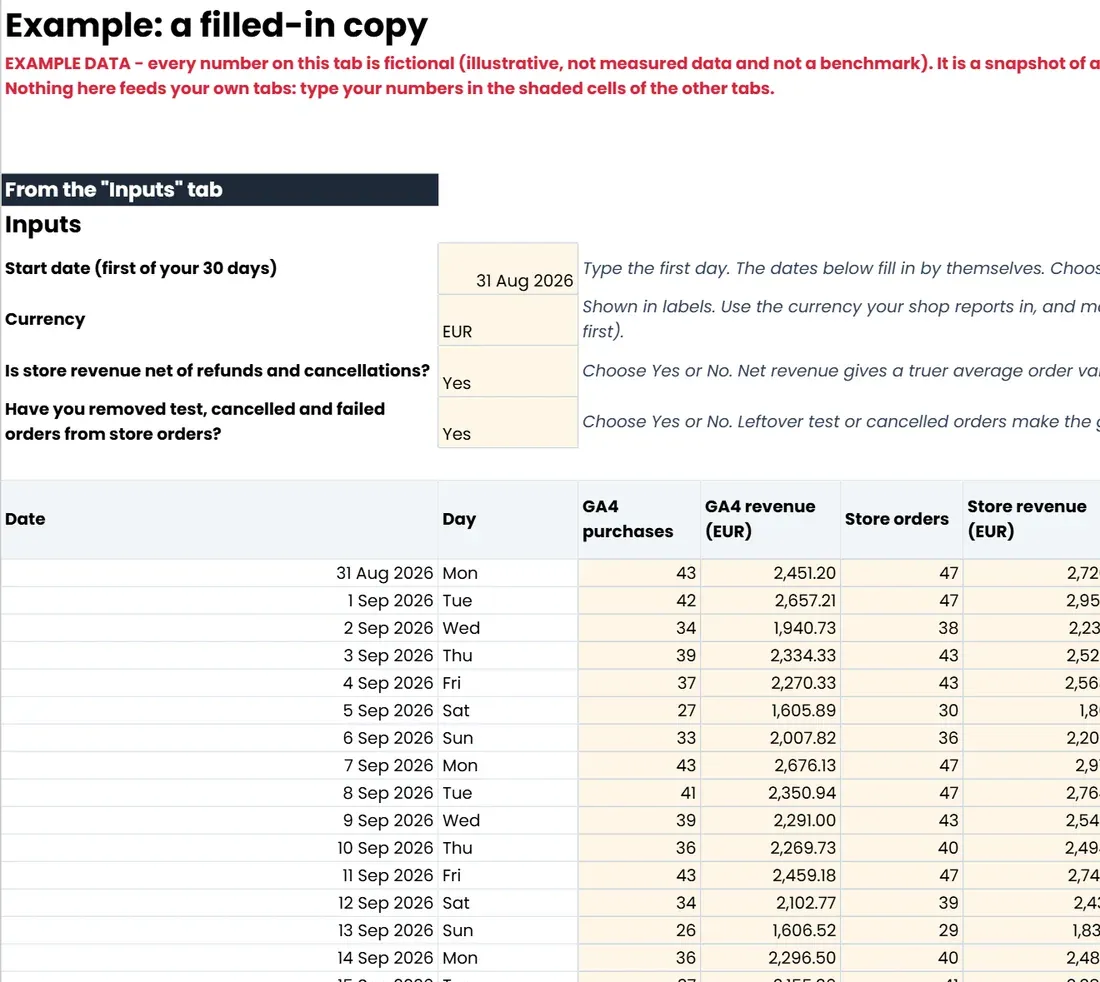Image resolution: width=1100 pixels, height=982 pixels.
Task: Click the 'Inputs' heading below the dark banner
Action: (43, 224)
